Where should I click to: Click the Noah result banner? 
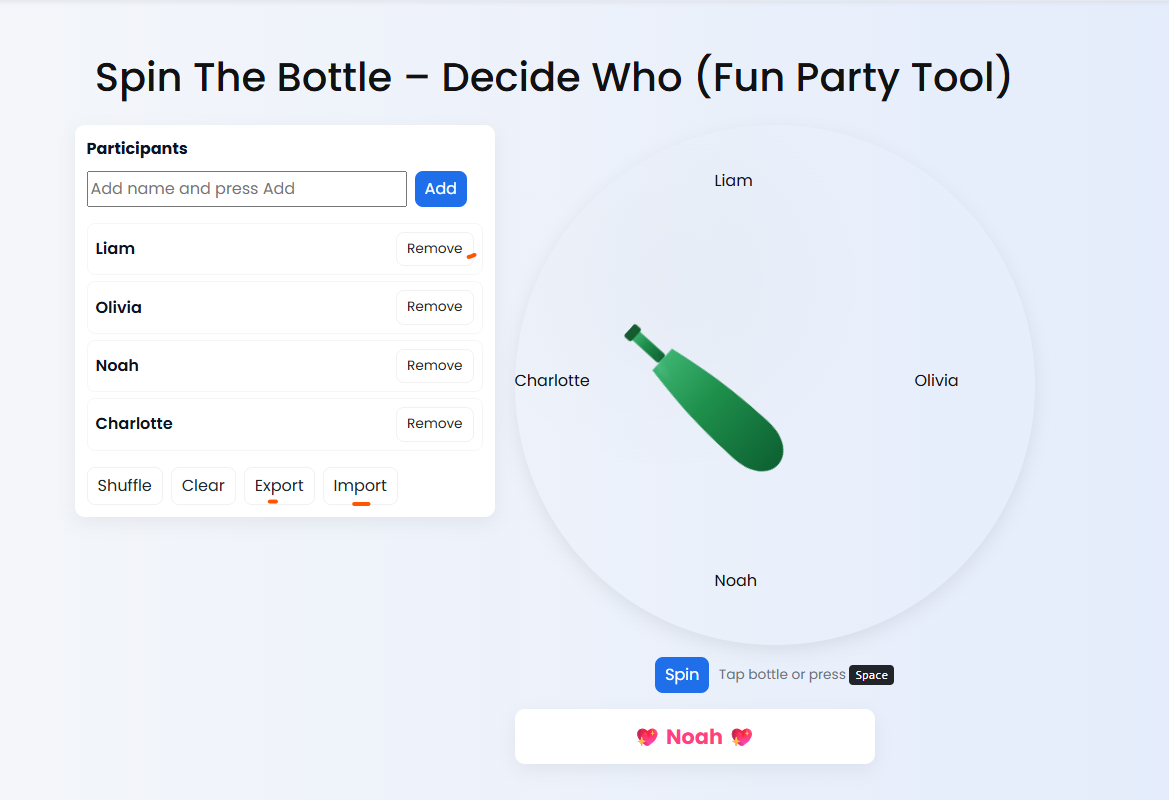click(694, 737)
